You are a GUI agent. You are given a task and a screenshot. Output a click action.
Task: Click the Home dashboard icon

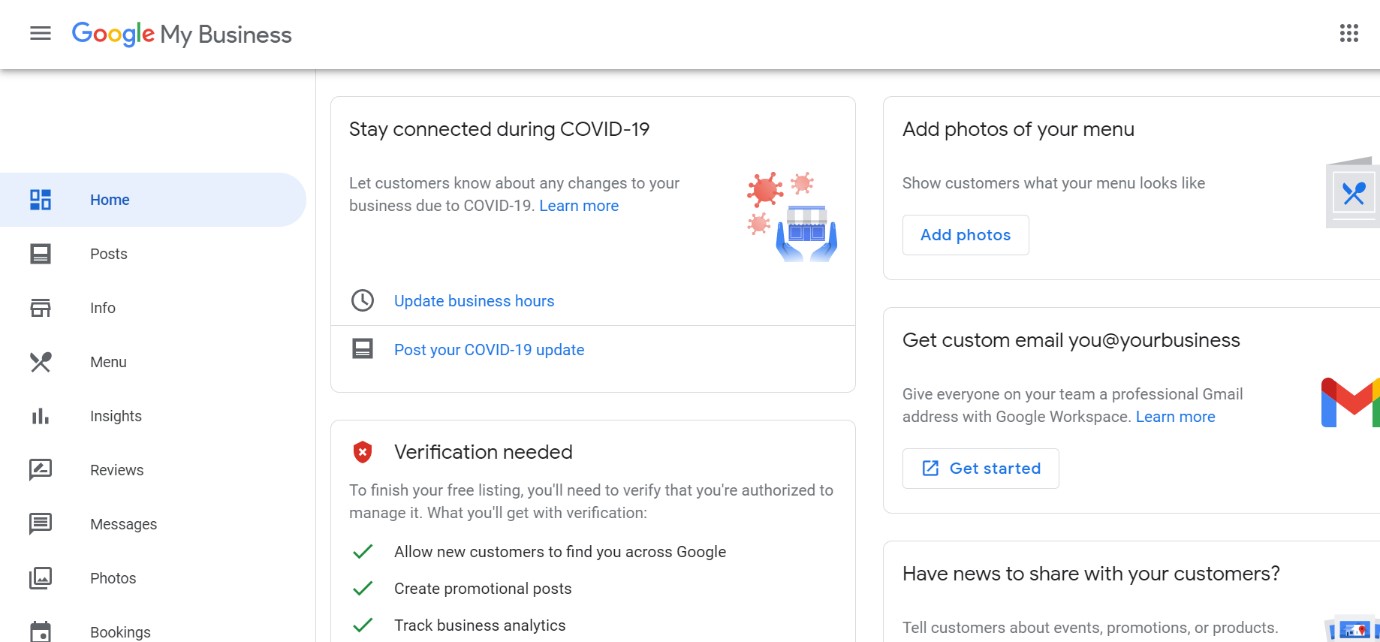click(40, 199)
